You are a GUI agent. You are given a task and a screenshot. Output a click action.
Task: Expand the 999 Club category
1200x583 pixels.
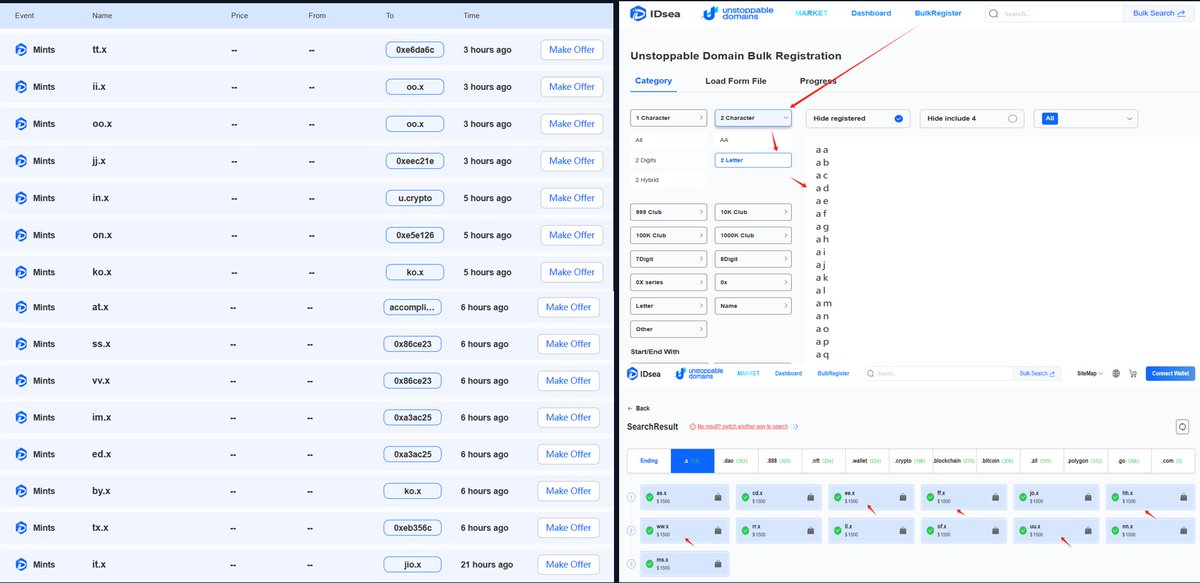click(x=669, y=212)
